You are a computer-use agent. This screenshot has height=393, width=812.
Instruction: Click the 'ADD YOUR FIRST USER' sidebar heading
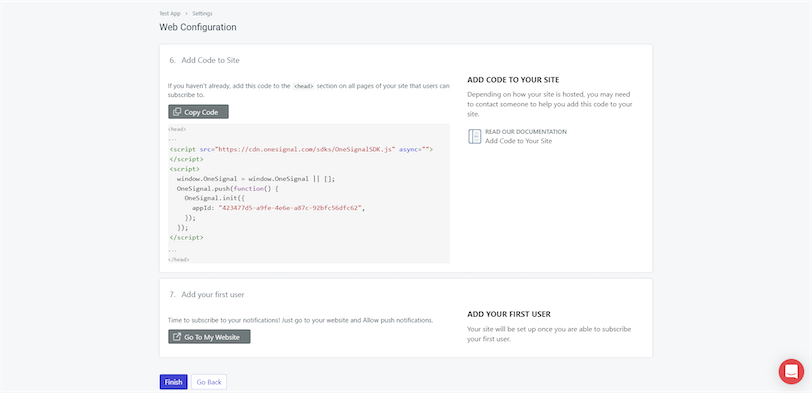(509, 314)
